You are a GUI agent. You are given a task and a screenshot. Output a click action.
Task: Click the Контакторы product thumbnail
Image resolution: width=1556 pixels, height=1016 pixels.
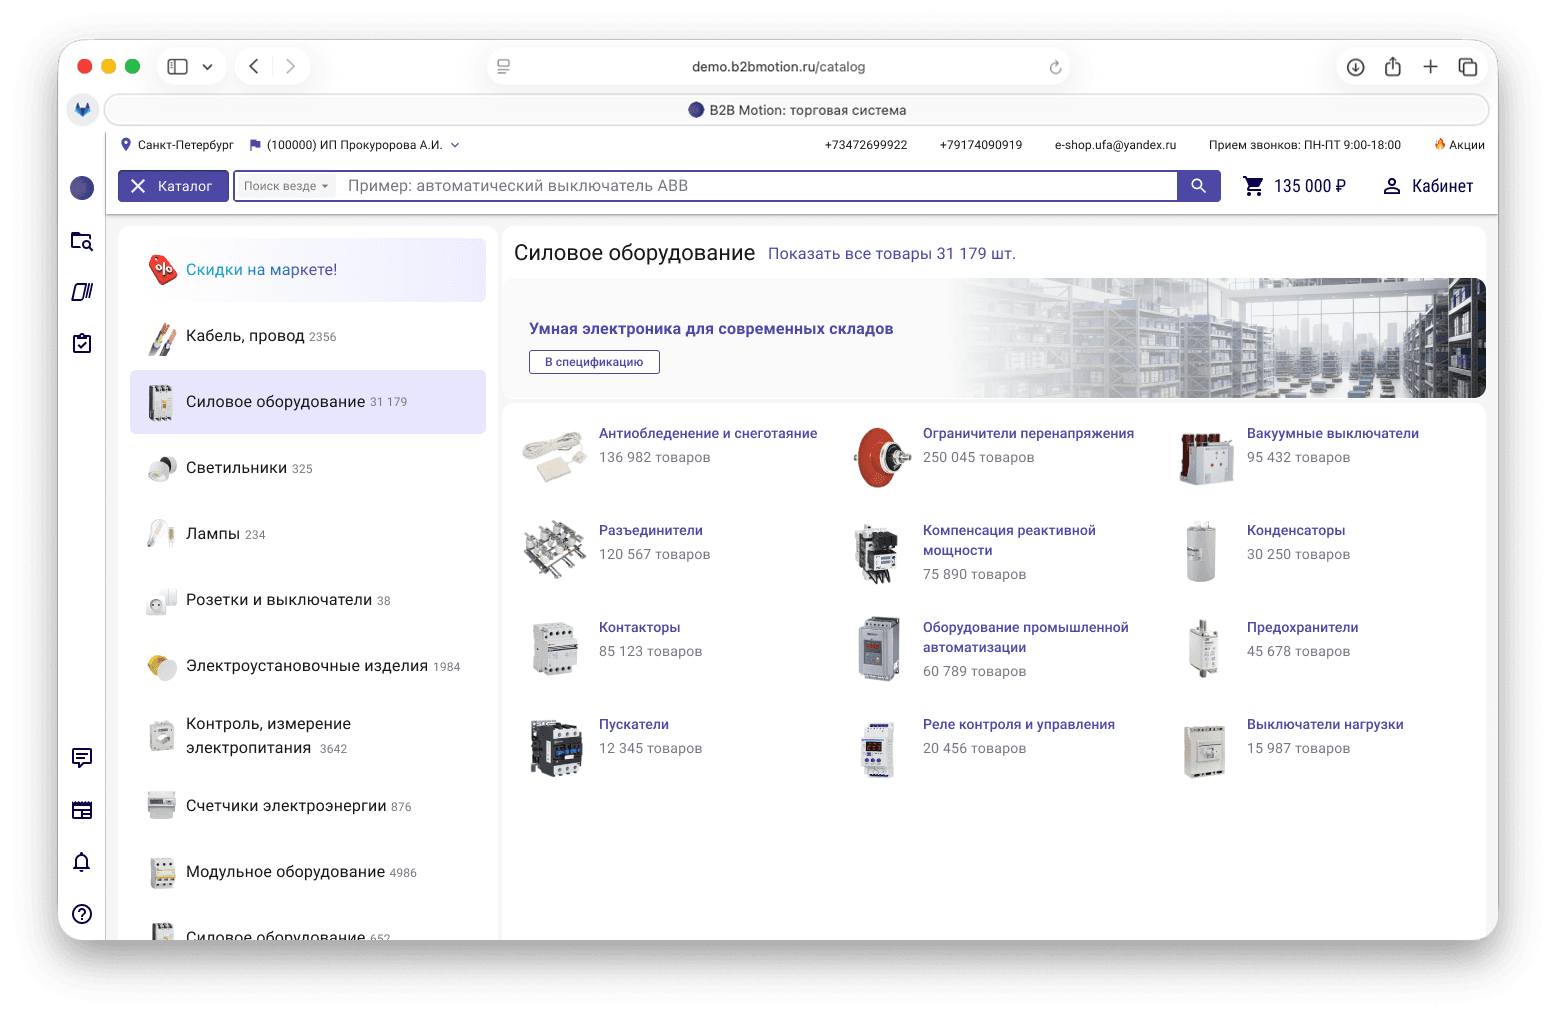pos(555,647)
